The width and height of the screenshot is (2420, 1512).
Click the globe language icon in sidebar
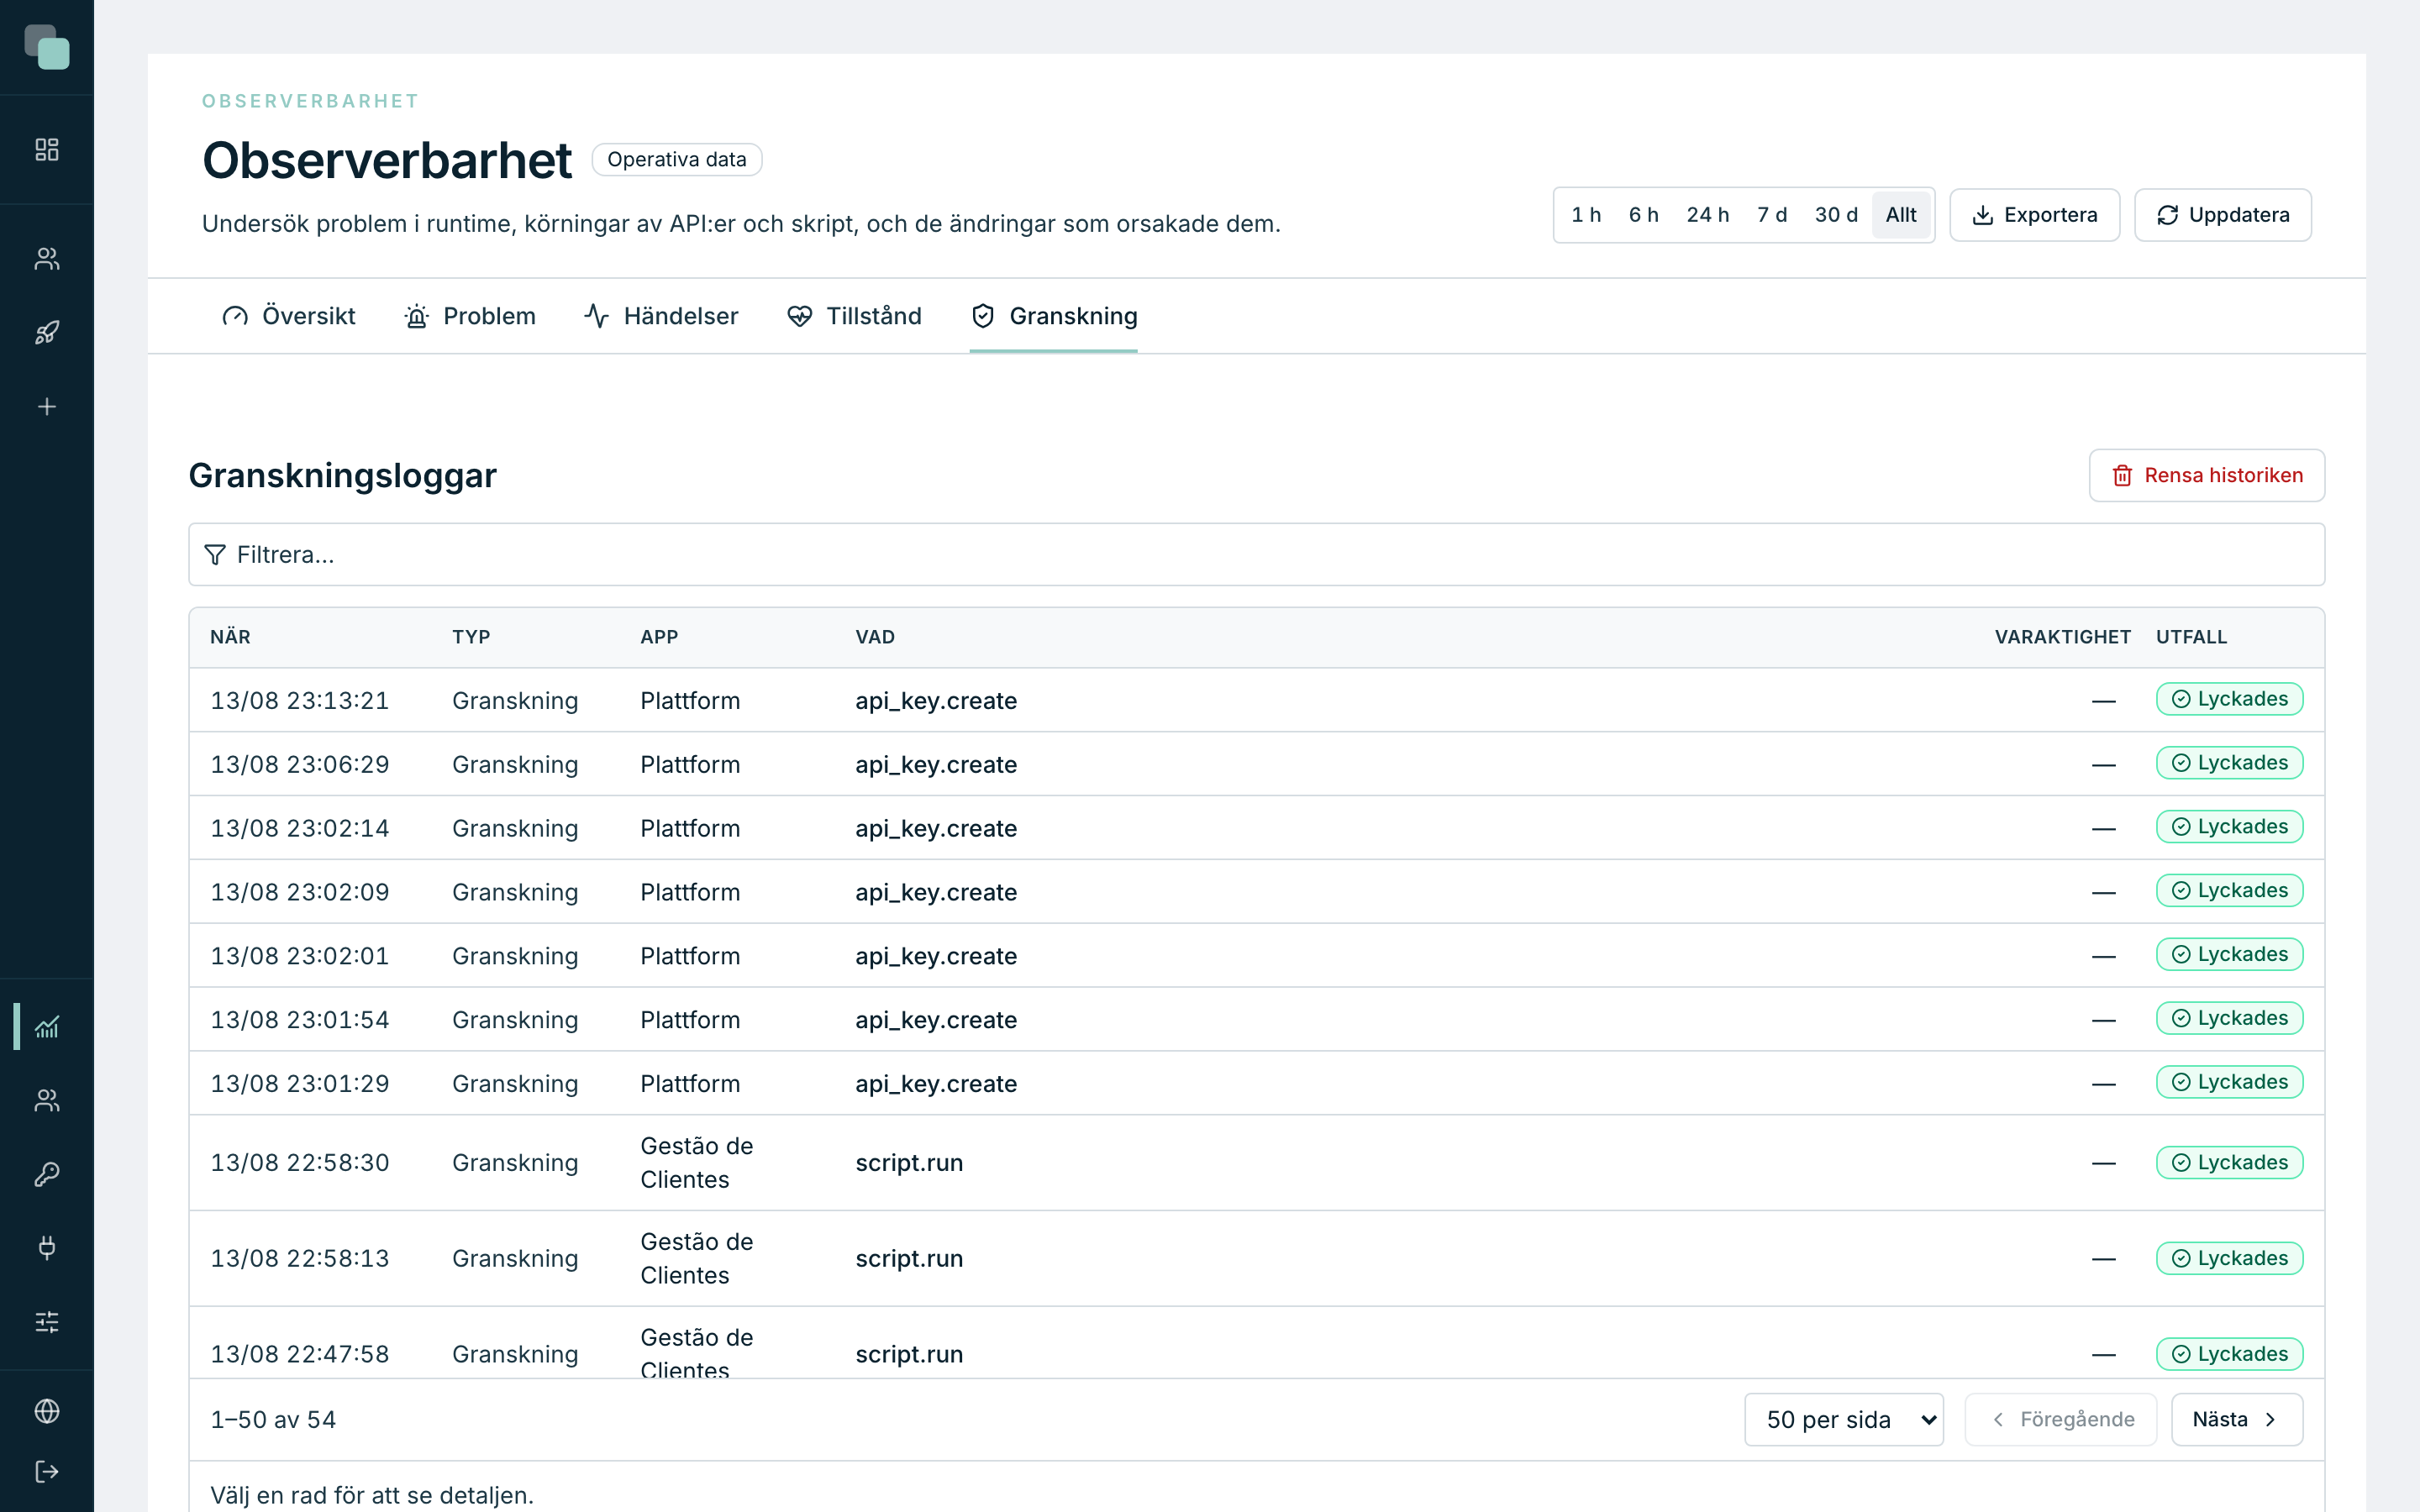[x=47, y=1411]
